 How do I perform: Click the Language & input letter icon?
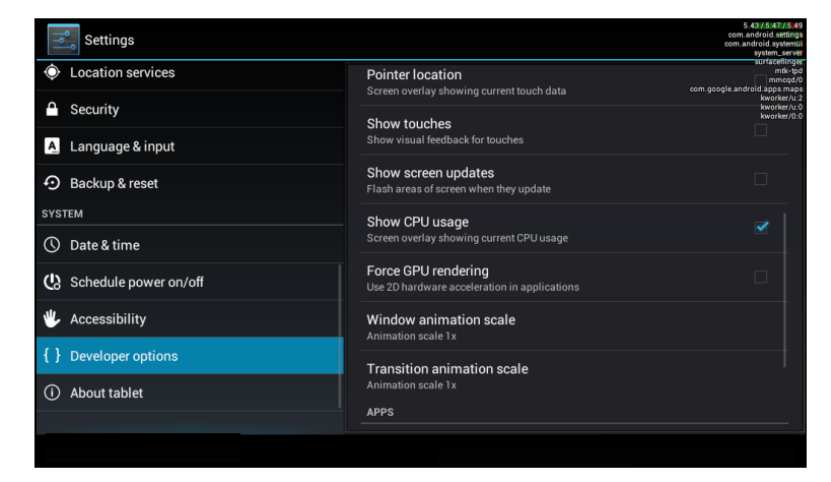[52, 147]
